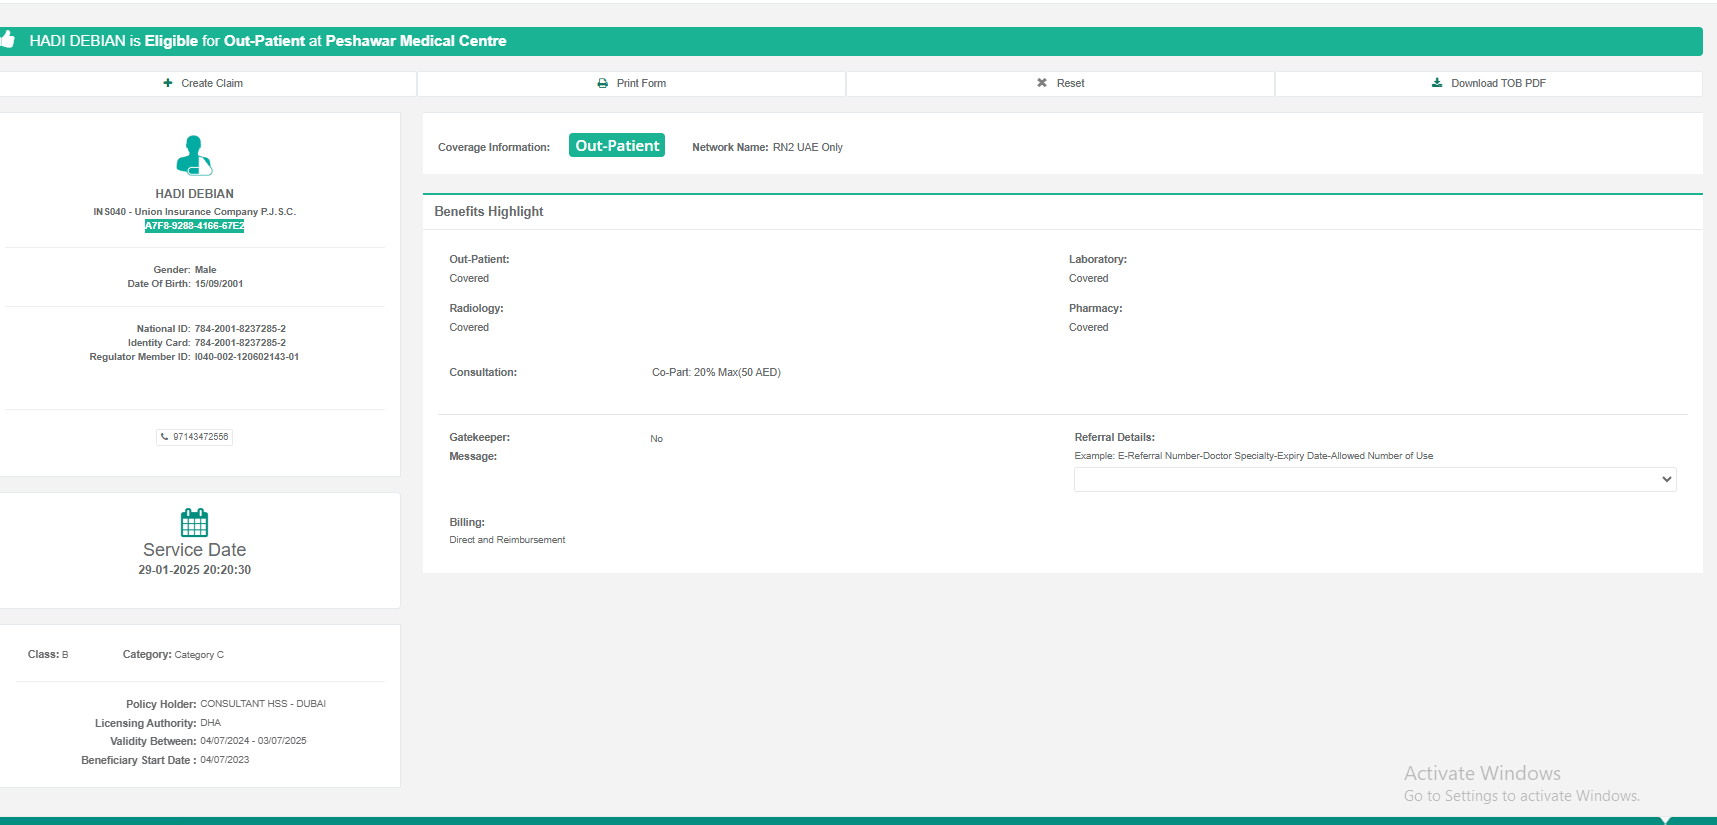
Task: Click the National ID value 784-2001-8237285-2
Action: (240, 329)
